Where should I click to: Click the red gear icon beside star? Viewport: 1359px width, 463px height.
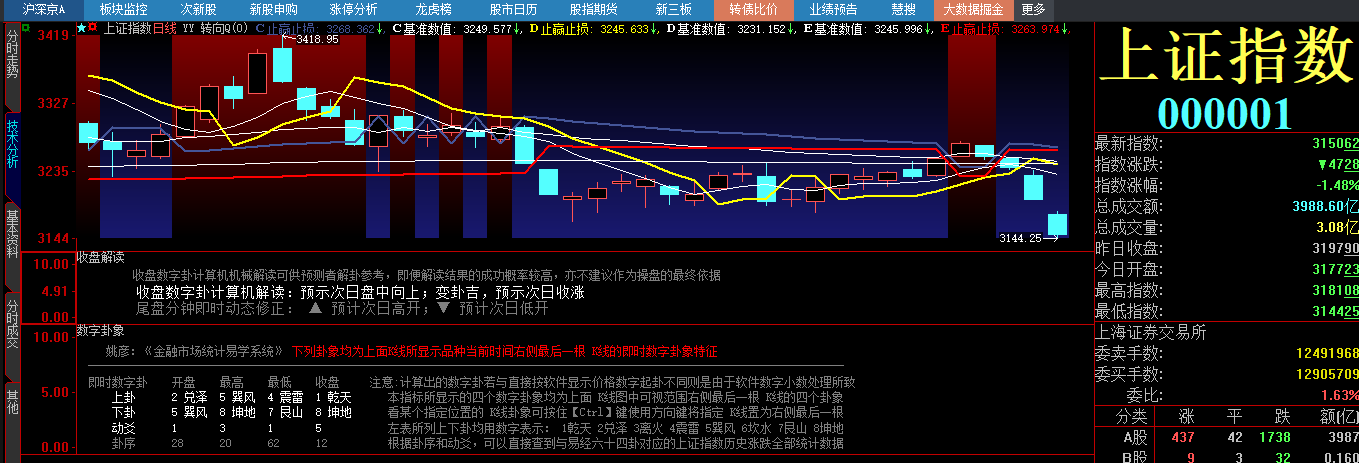(x=93, y=28)
